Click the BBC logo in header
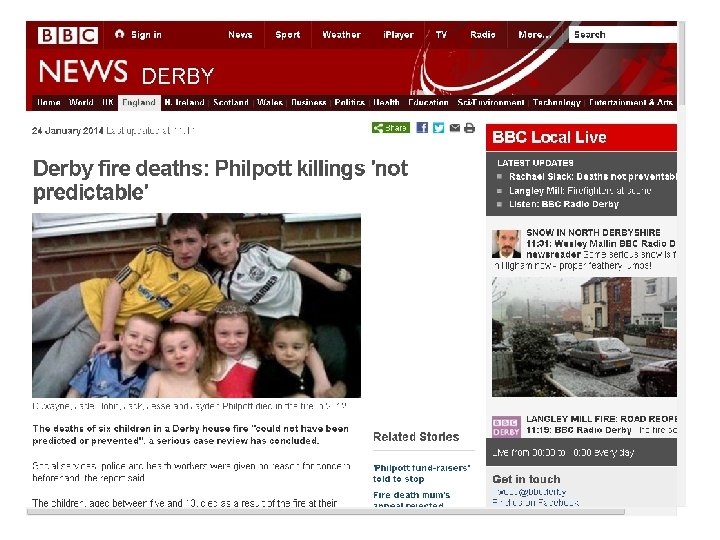Image resolution: width=720 pixels, height=540 pixels. [x=68, y=35]
